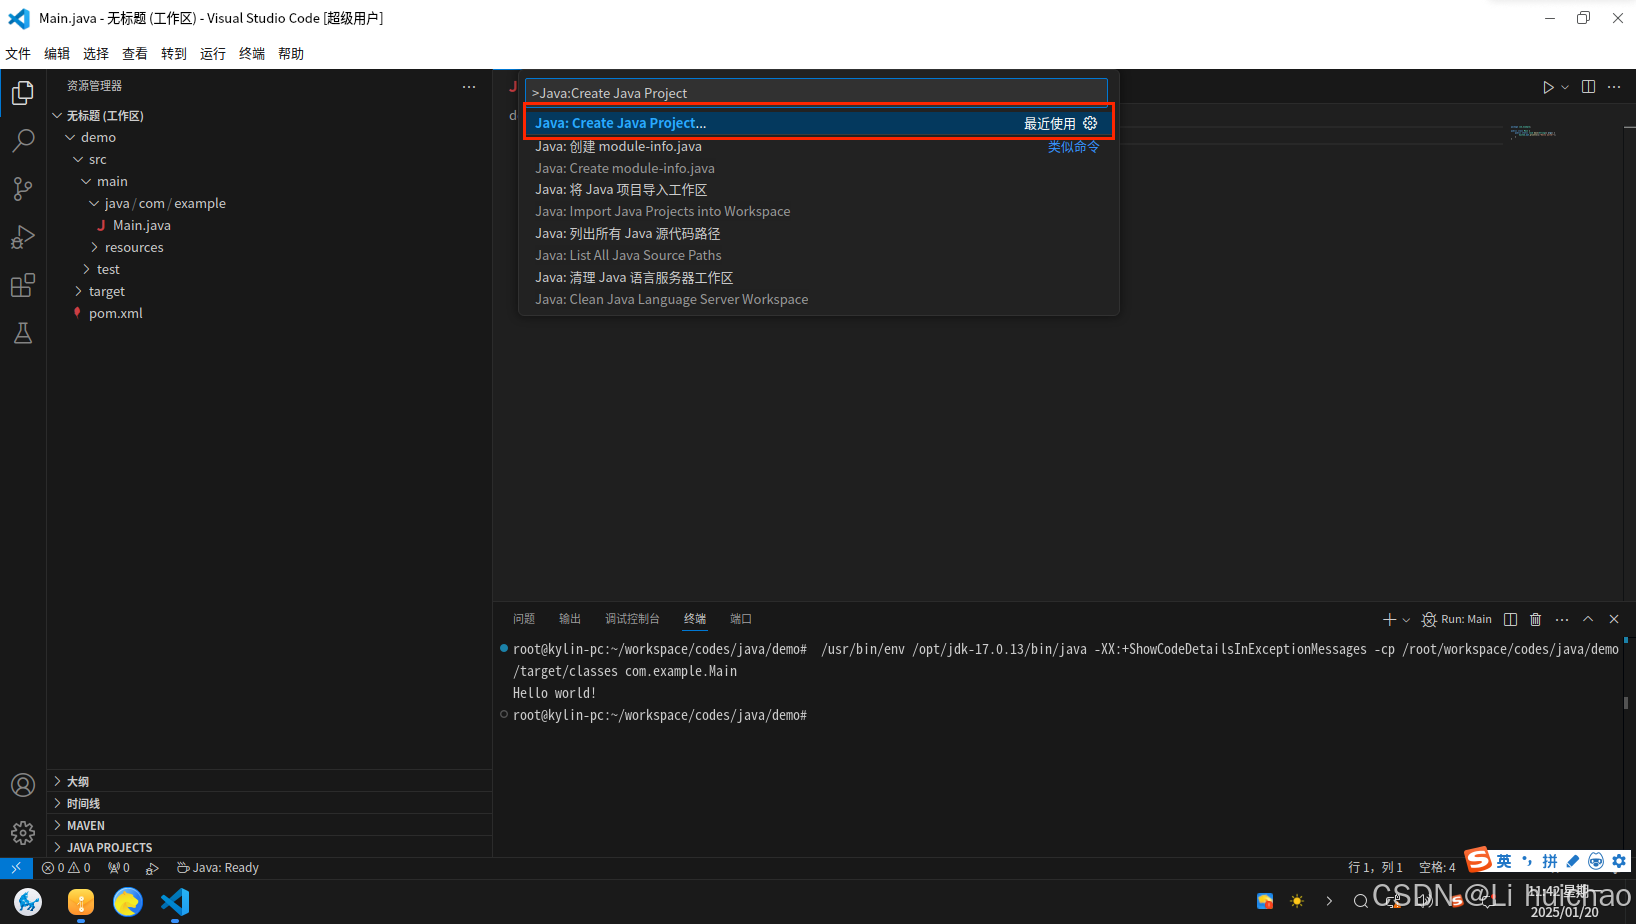Close the terminal panel
The width and height of the screenshot is (1636, 924).
tap(1614, 620)
